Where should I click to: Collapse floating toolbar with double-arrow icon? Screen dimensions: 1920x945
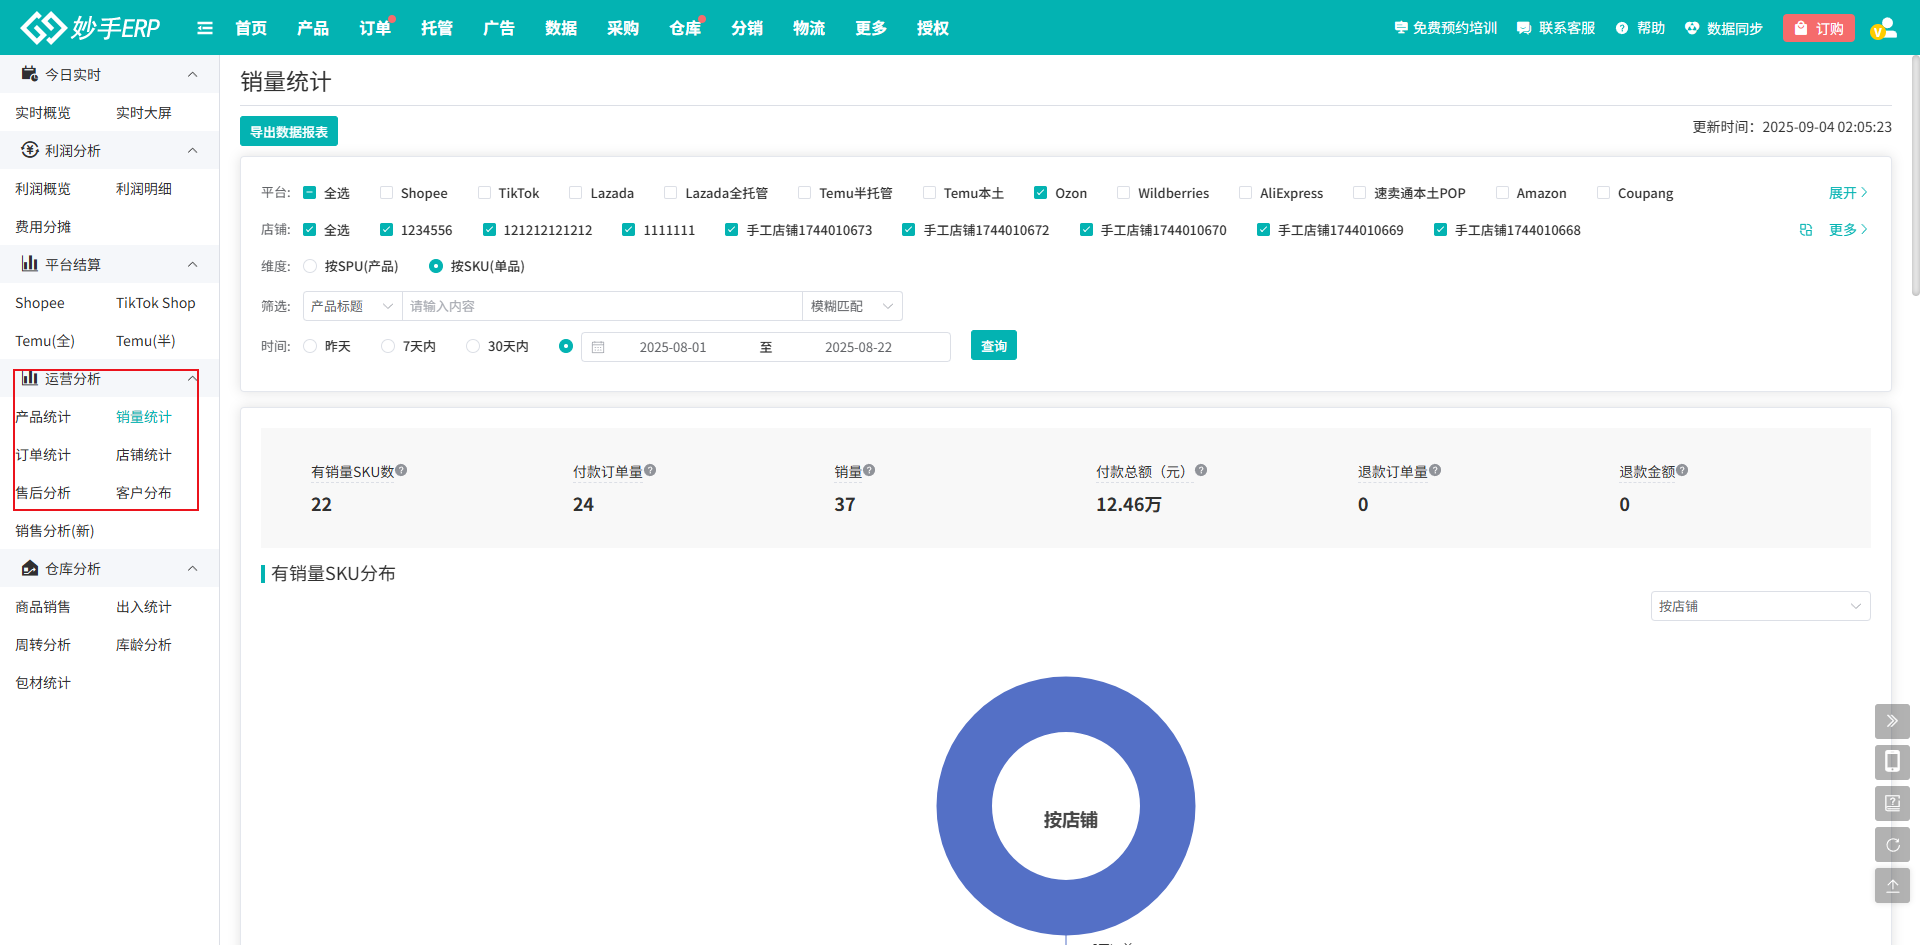point(1892,721)
